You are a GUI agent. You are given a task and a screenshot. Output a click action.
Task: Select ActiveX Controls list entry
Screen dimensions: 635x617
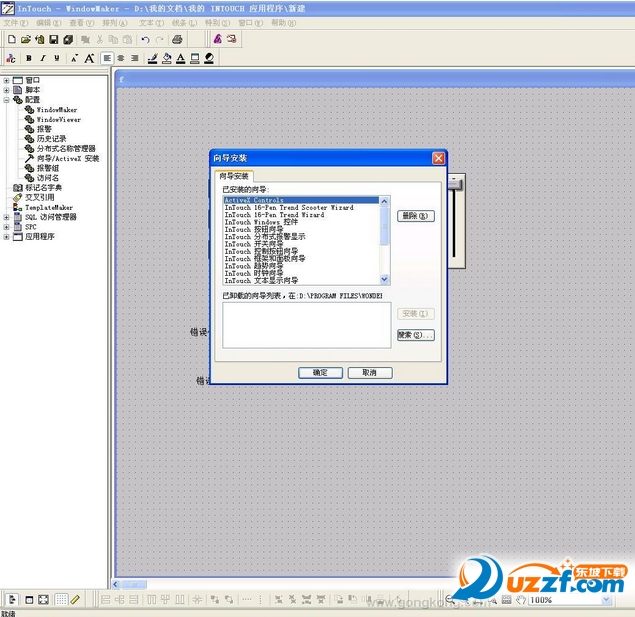coord(301,200)
